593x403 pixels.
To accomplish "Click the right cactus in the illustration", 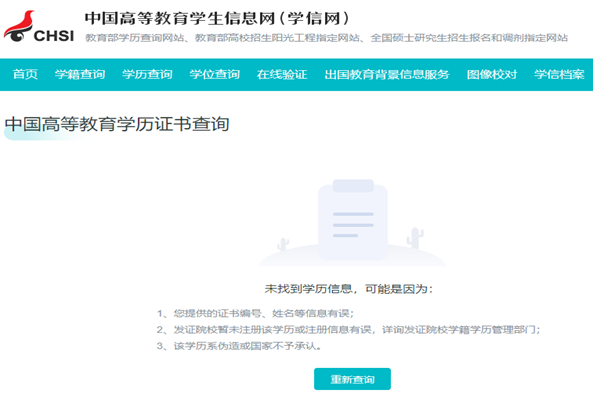I will coord(415,238).
